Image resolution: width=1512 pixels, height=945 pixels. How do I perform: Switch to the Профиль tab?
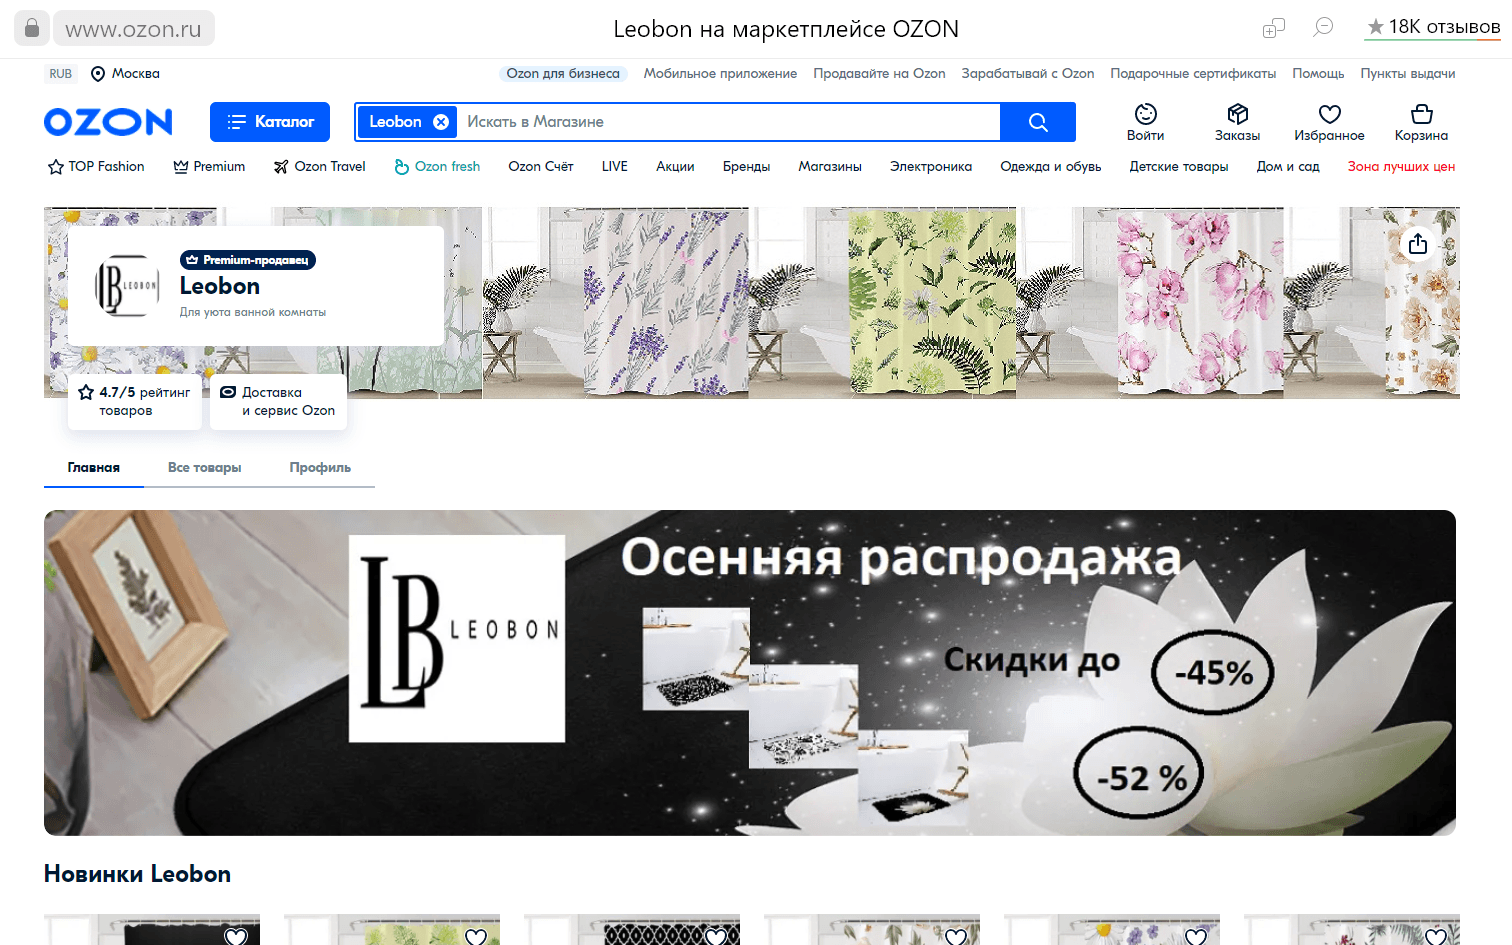[x=320, y=468]
